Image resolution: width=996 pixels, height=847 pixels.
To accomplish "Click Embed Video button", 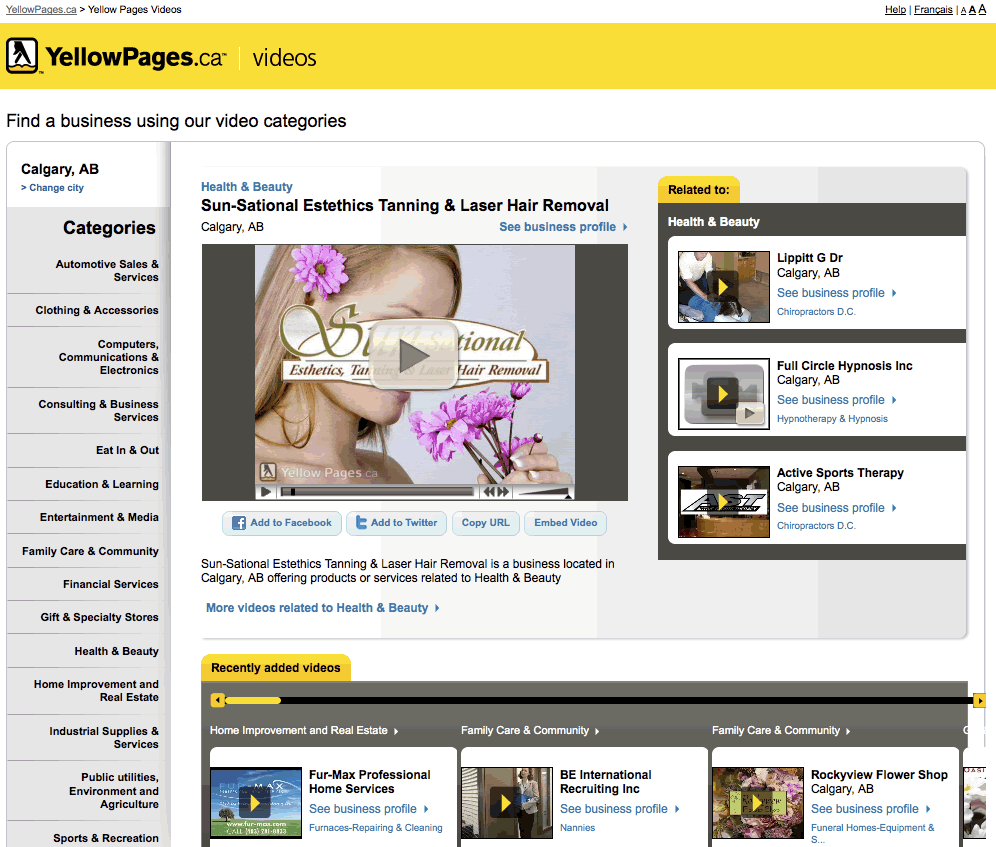I will click(x=565, y=523).
